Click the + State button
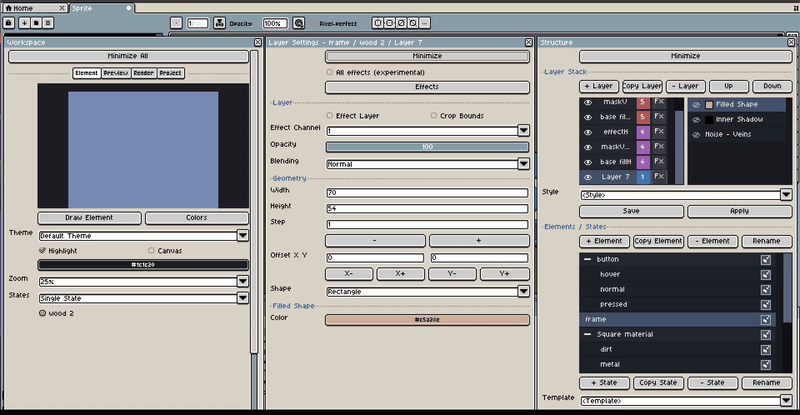This screenshot has width=800, height=415. (605, 383)
